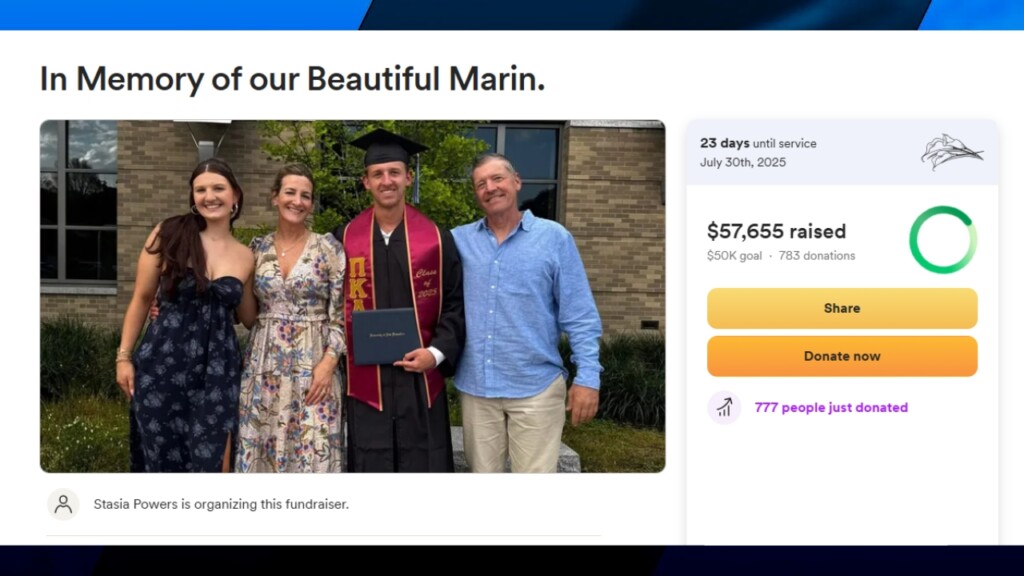Click the diploma cover held in the photo
The width and height of the screenshot is (1024, 576).
pos(385,336)
